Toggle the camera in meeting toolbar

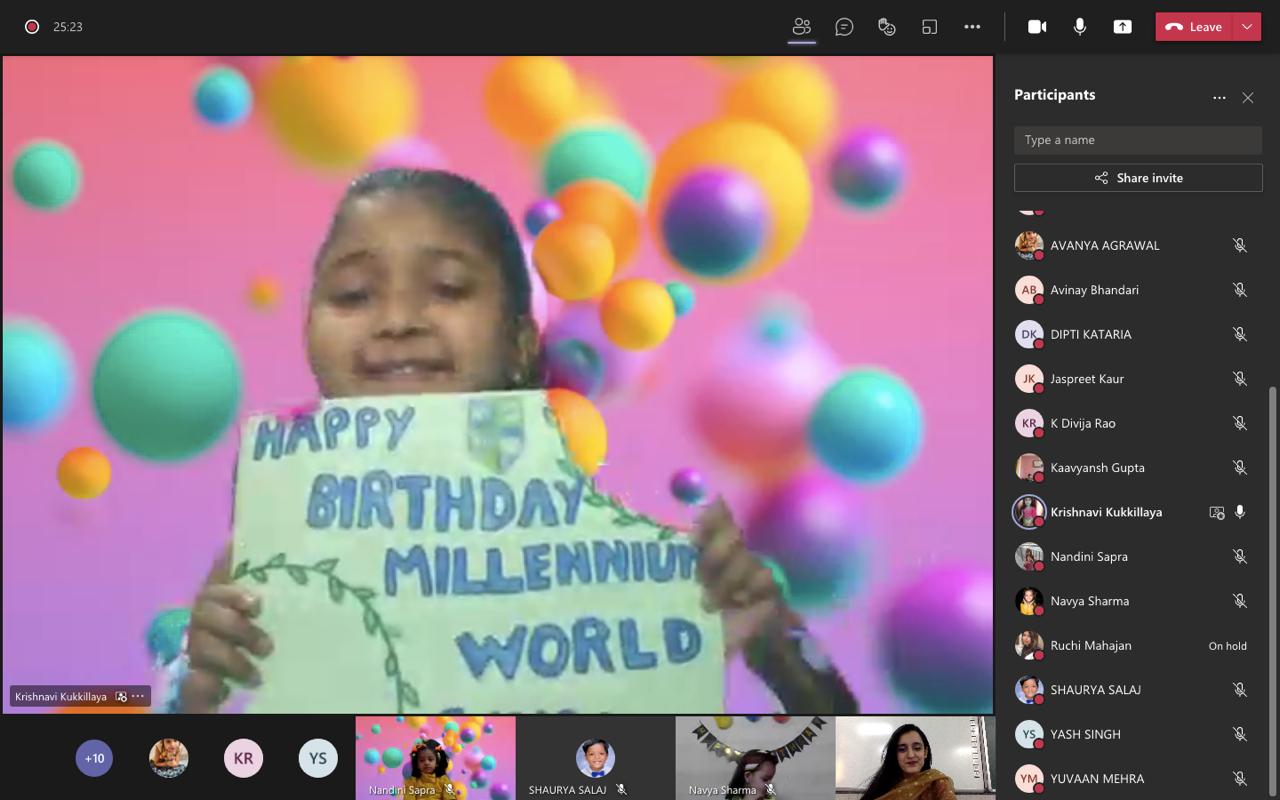click(1037, 27)
